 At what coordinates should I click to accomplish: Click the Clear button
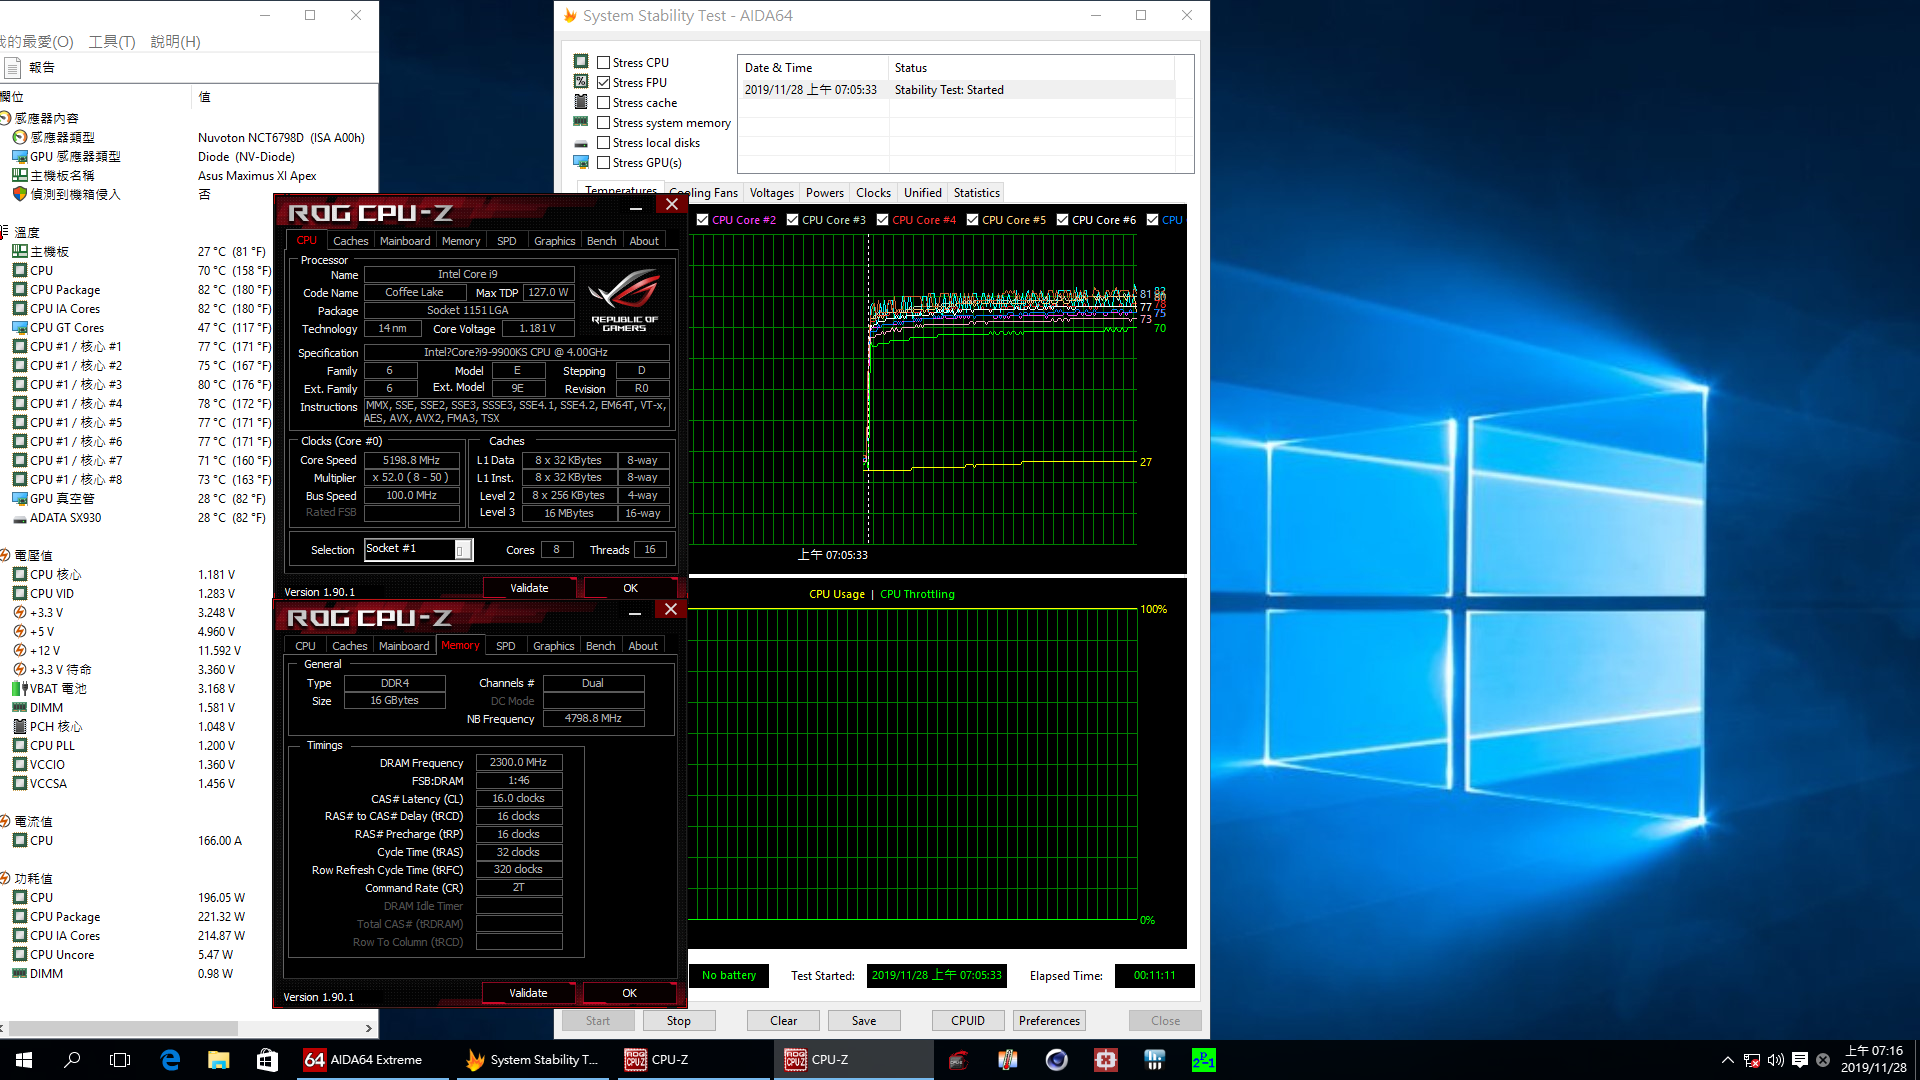tap(784, 1021)
